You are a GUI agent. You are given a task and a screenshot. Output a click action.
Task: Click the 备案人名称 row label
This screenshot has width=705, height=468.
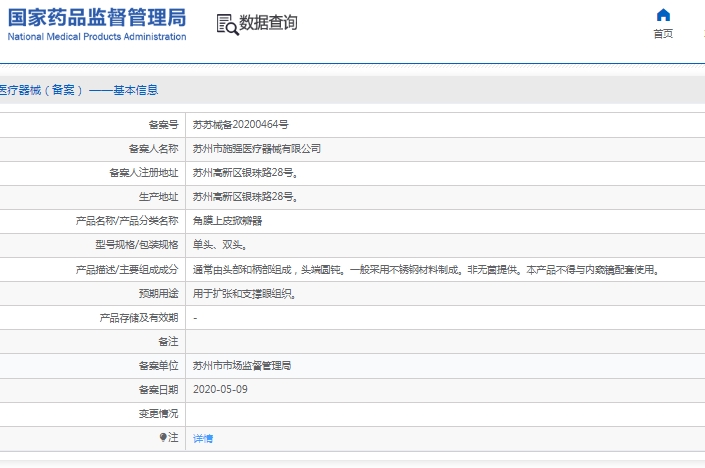154,149
